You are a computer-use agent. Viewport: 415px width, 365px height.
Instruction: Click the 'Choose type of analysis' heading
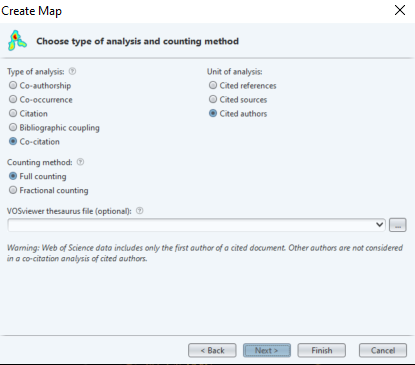click(138, 41)
